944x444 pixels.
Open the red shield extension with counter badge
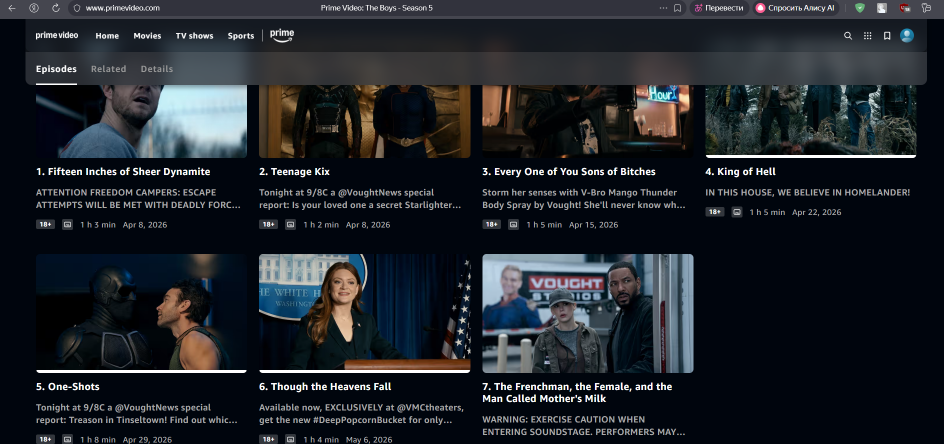(905, 8)
